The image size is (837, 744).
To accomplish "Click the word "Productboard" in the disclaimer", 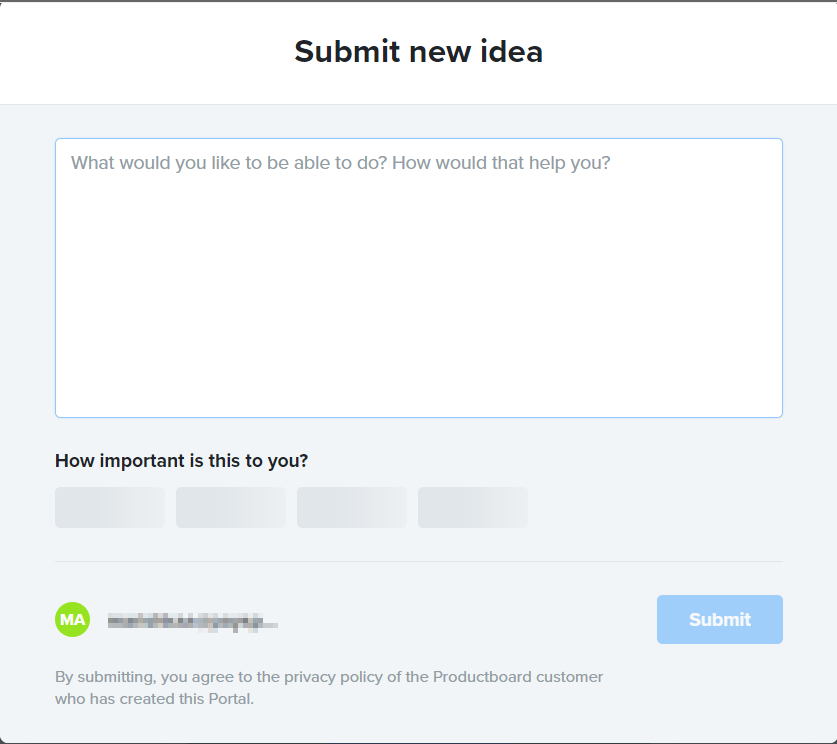I will pos(478,677).
